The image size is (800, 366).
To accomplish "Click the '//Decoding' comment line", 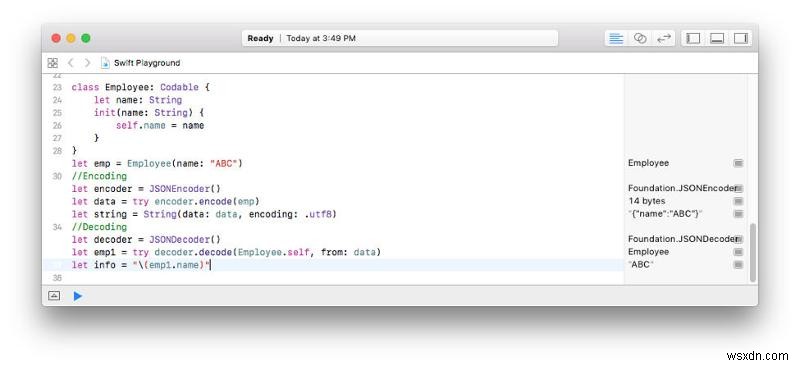I will [x=99, y=227].
